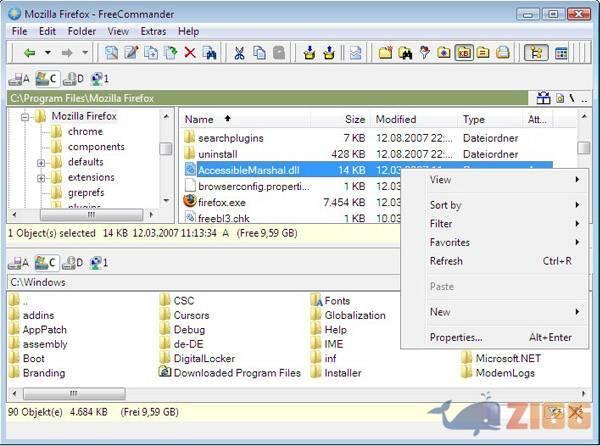
Task: Select drive D in lower drive bar
Action: pyautogui.click(x=72, y=263)
